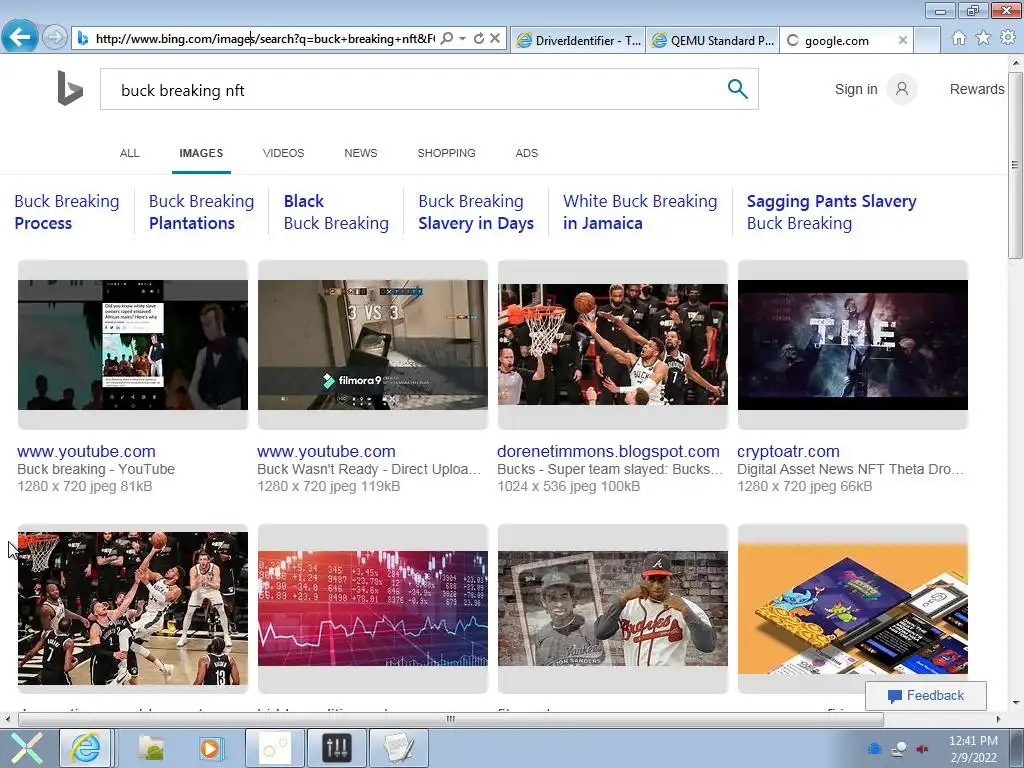Viewport: 1024px width, 768px height.
Task: Switch to the DriverIdentifier browser tab
Action: 578,40
